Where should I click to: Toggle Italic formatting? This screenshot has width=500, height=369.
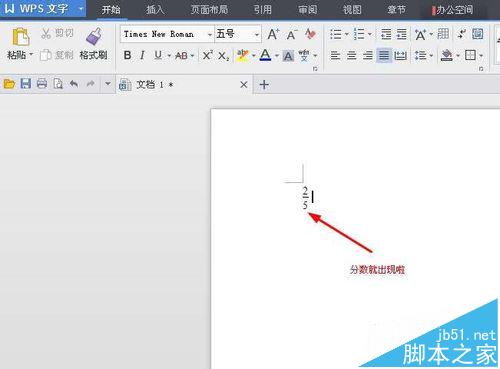(142, 55)
